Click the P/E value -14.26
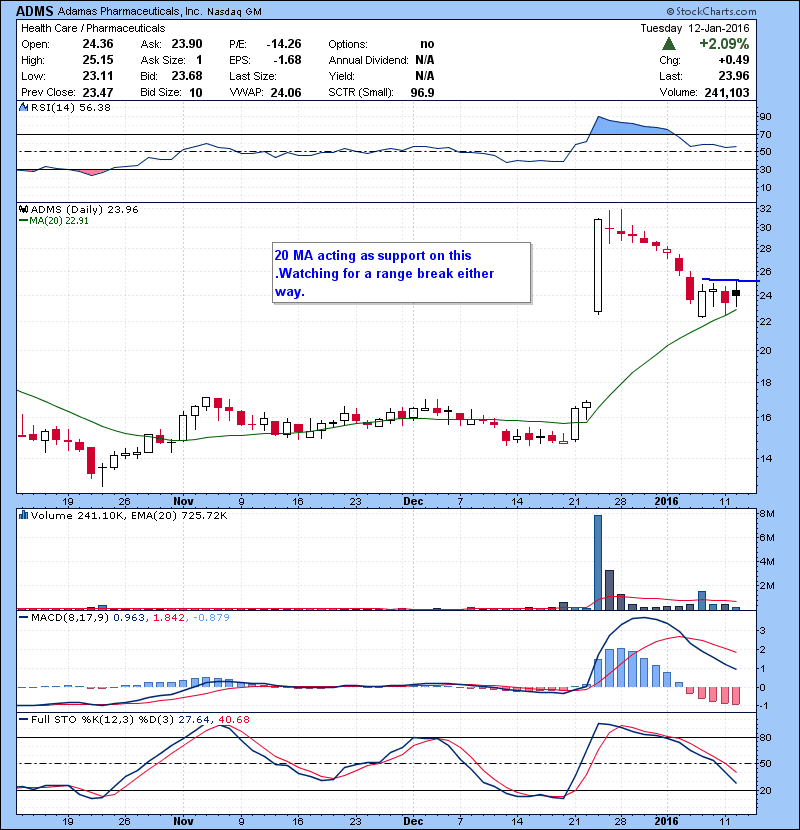 click(x=284, y=44)
